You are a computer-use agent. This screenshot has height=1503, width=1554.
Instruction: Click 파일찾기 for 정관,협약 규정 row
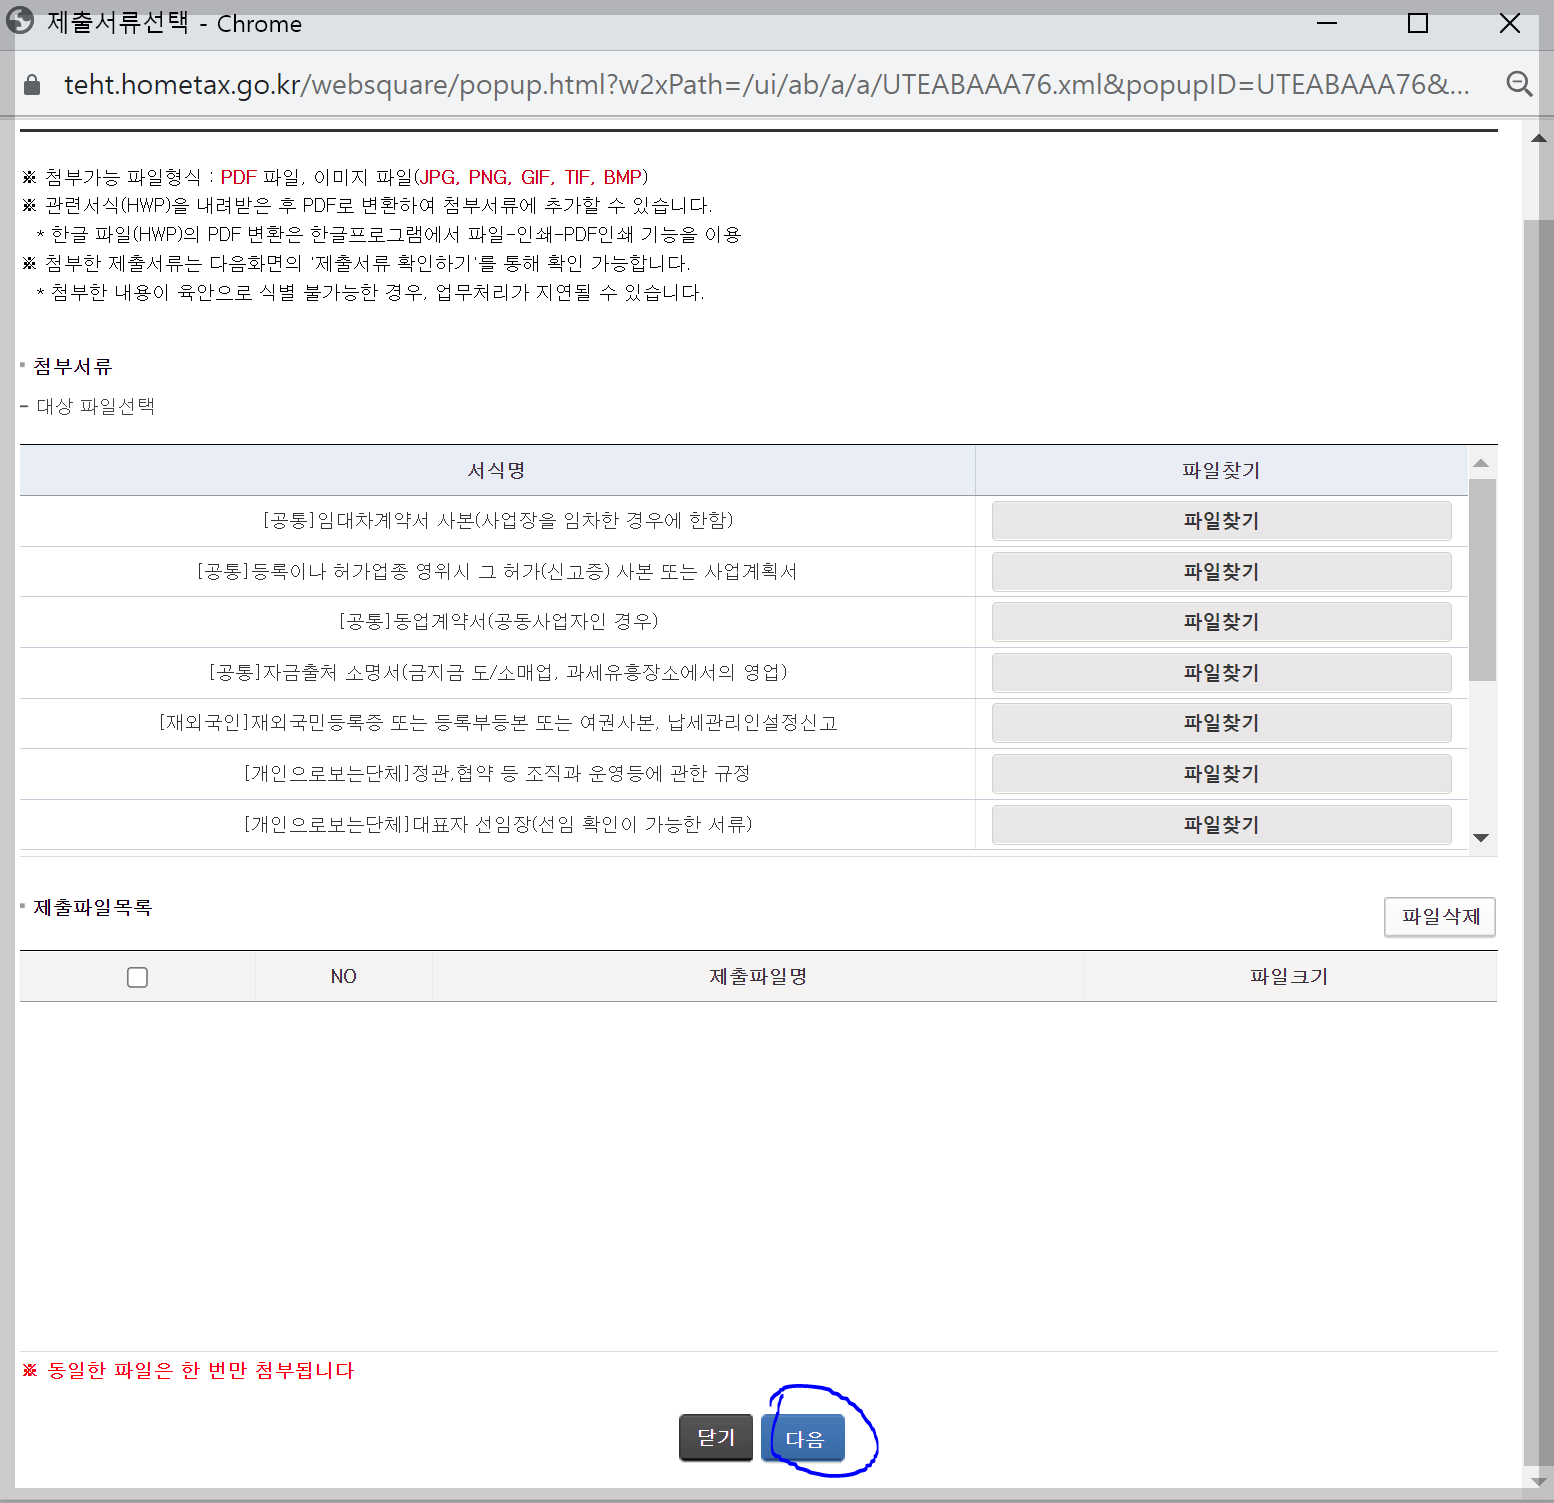pyautogui.click(x=1220, y=773)
